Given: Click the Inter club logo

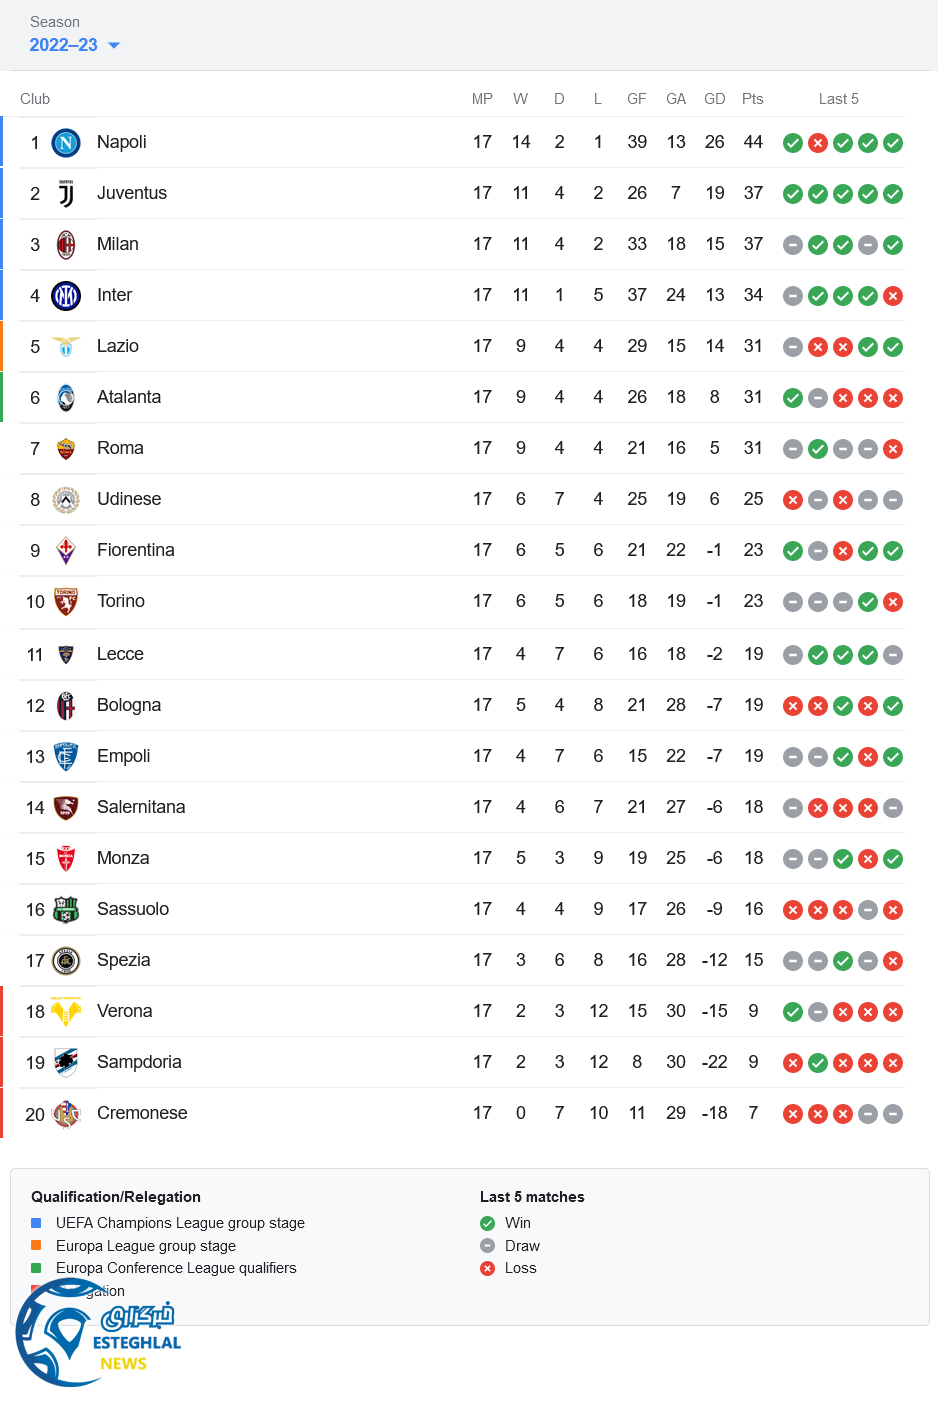Looking at the screenshot, I should click(x=66, y=296).
